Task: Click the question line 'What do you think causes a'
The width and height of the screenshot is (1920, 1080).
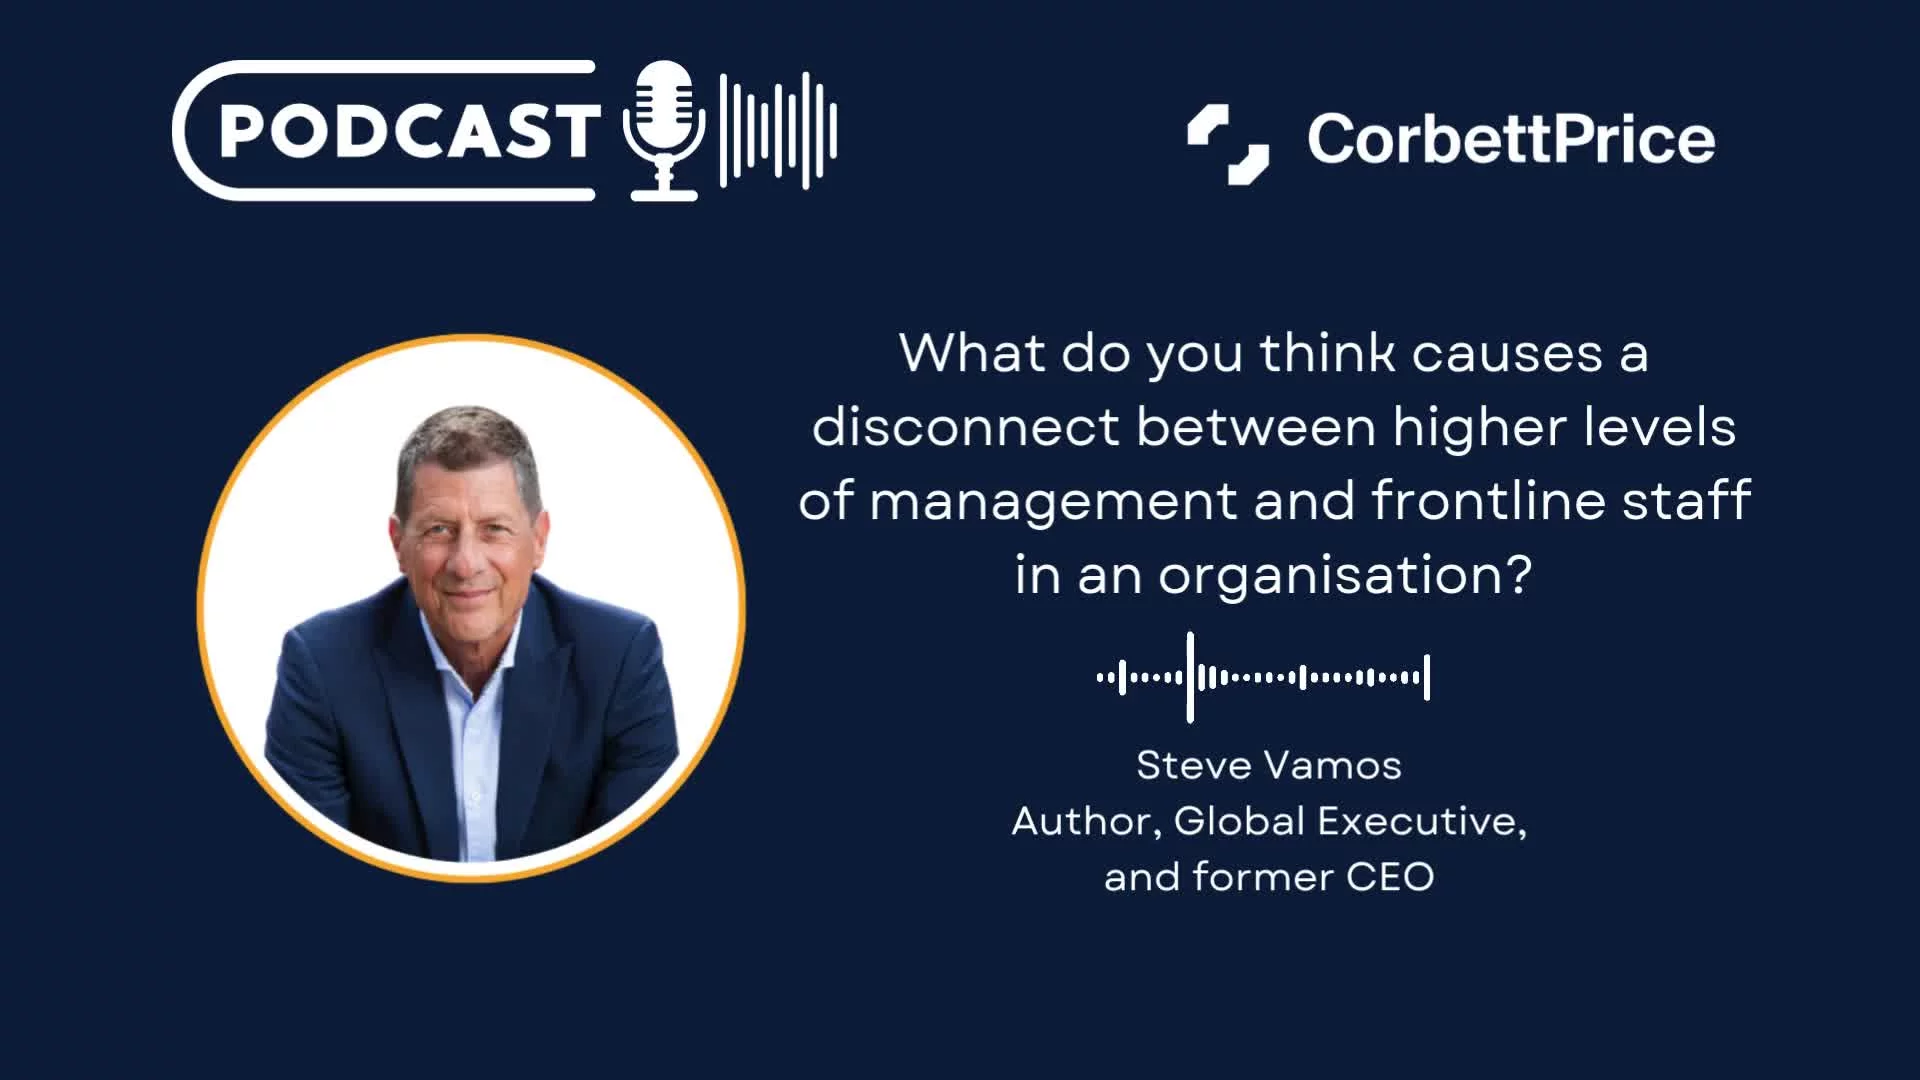Action: [x=1273, y=353]
